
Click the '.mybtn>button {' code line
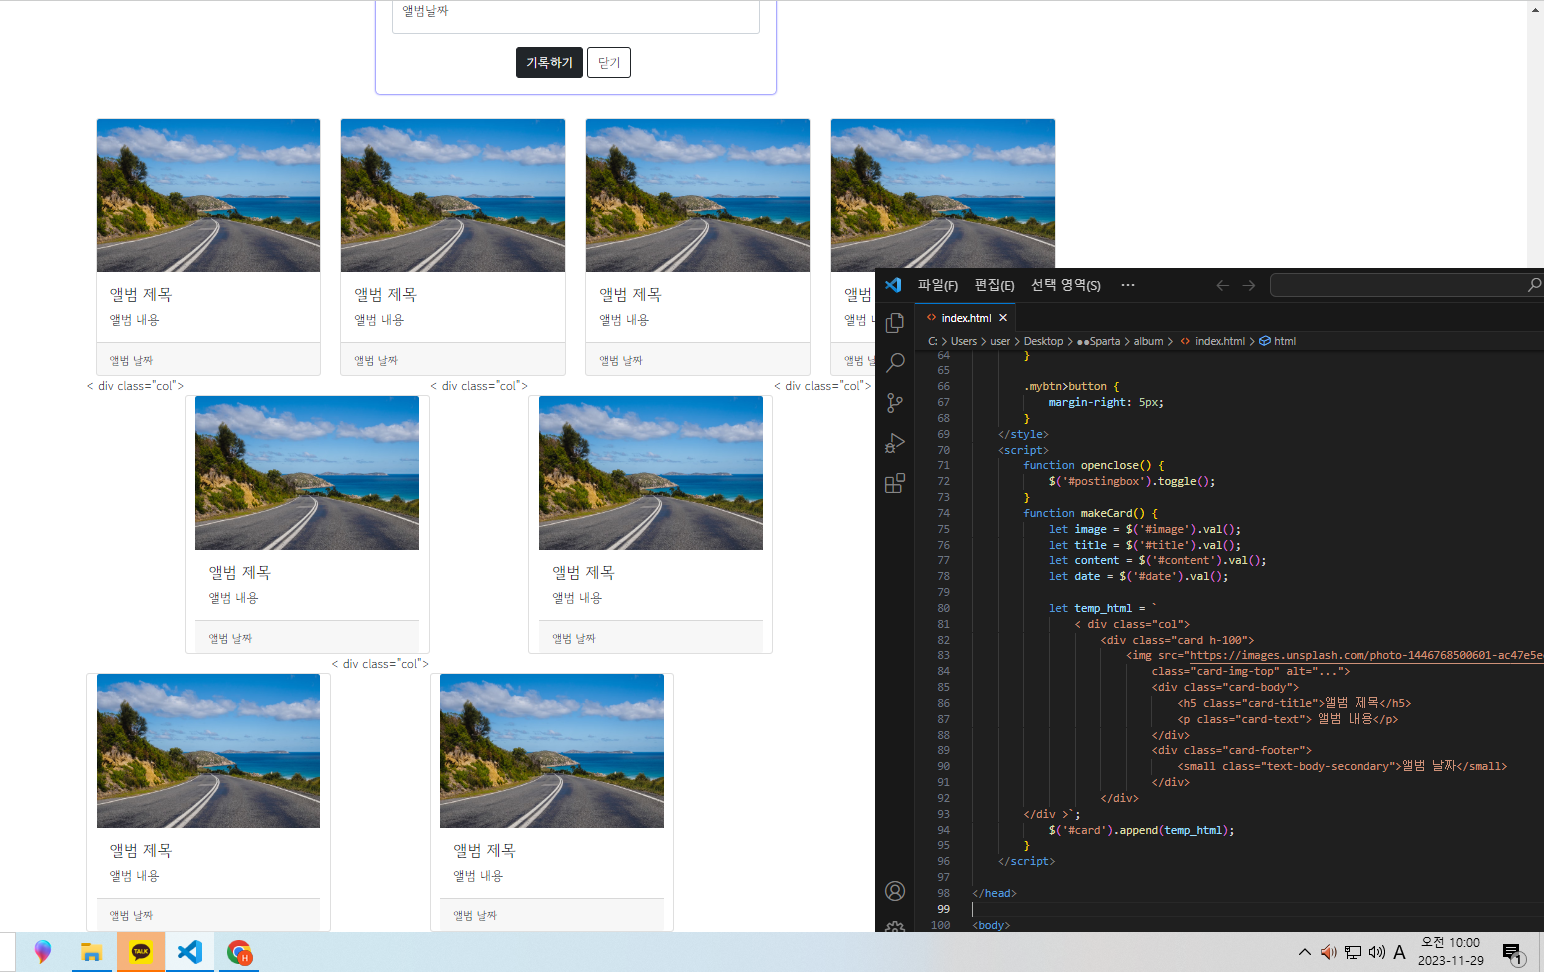coord(1071,386)
